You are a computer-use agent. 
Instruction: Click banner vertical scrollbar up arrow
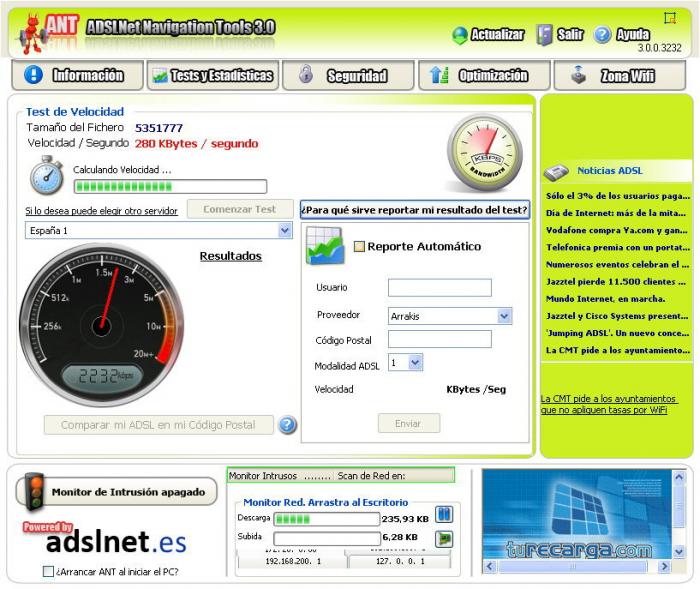679,477
